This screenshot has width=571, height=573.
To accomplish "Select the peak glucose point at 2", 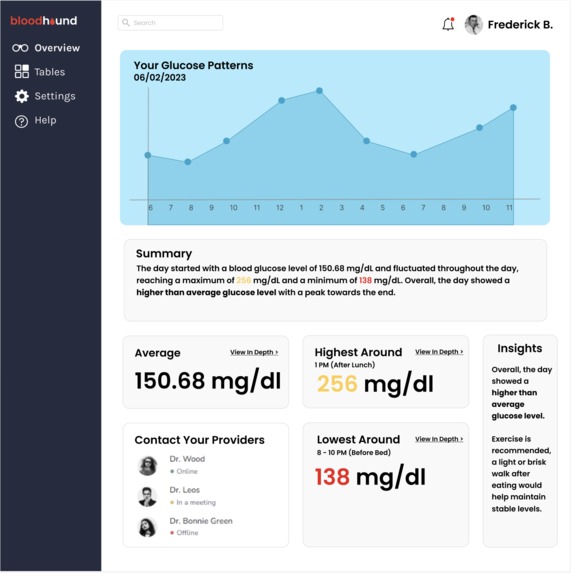I will coord(319,91).
